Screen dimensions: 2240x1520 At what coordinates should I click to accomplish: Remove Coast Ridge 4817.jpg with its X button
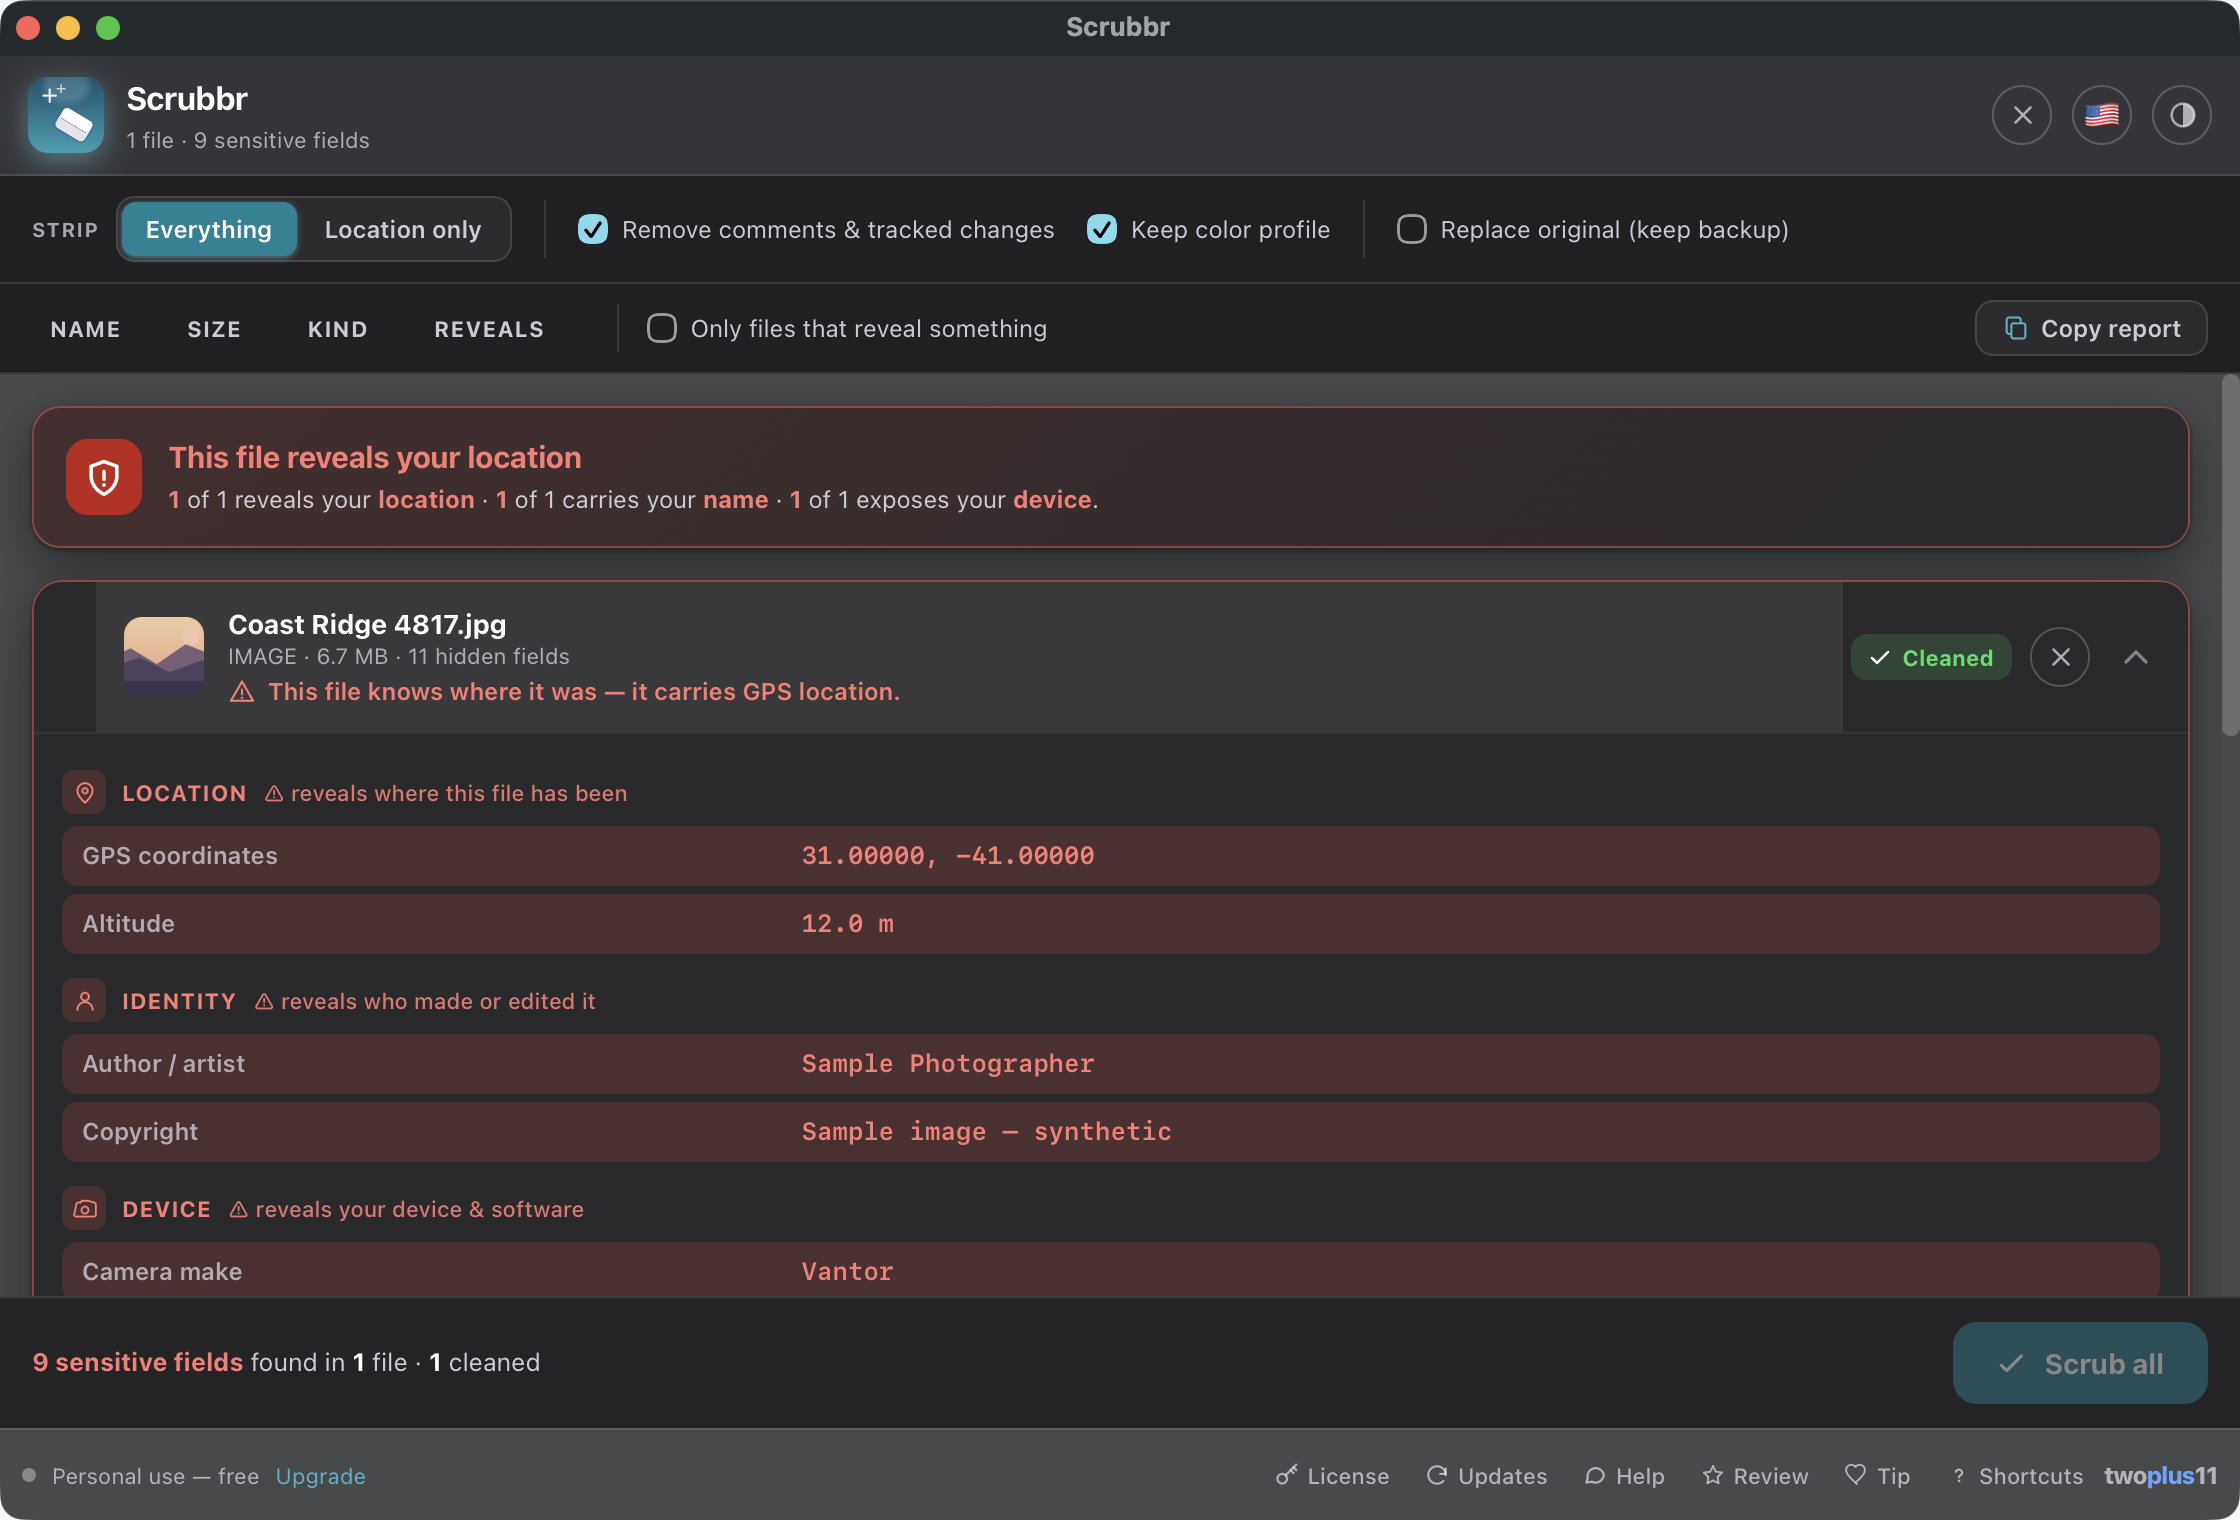2060,657
